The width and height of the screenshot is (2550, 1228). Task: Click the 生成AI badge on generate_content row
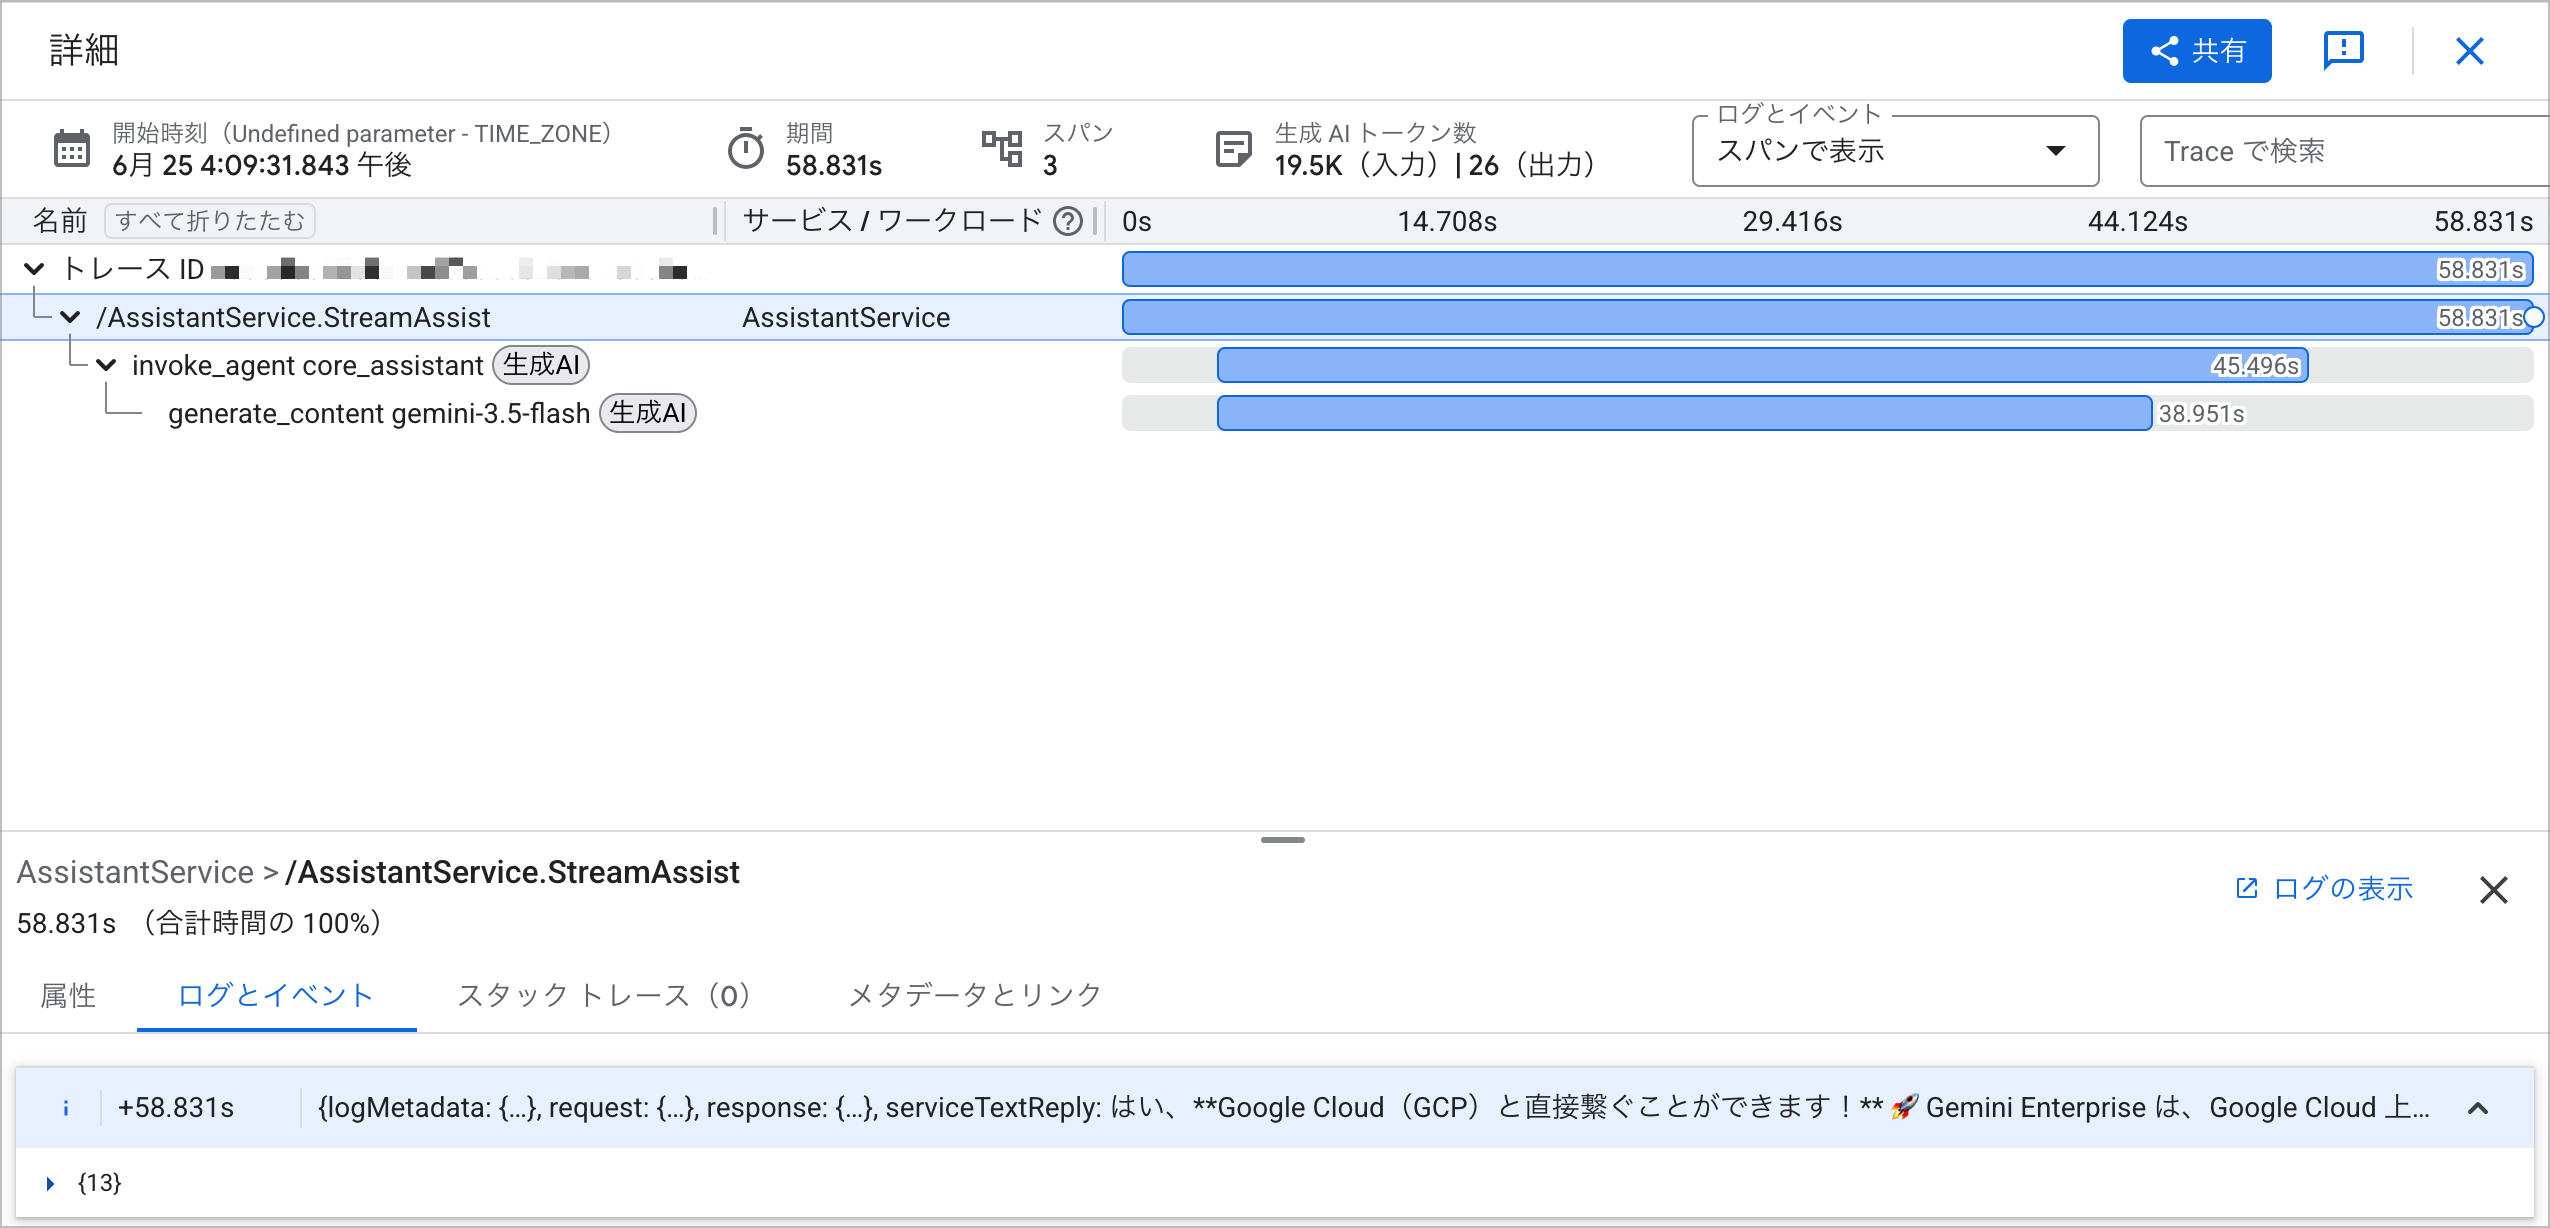pyautogui.click(x=648, y=413)
